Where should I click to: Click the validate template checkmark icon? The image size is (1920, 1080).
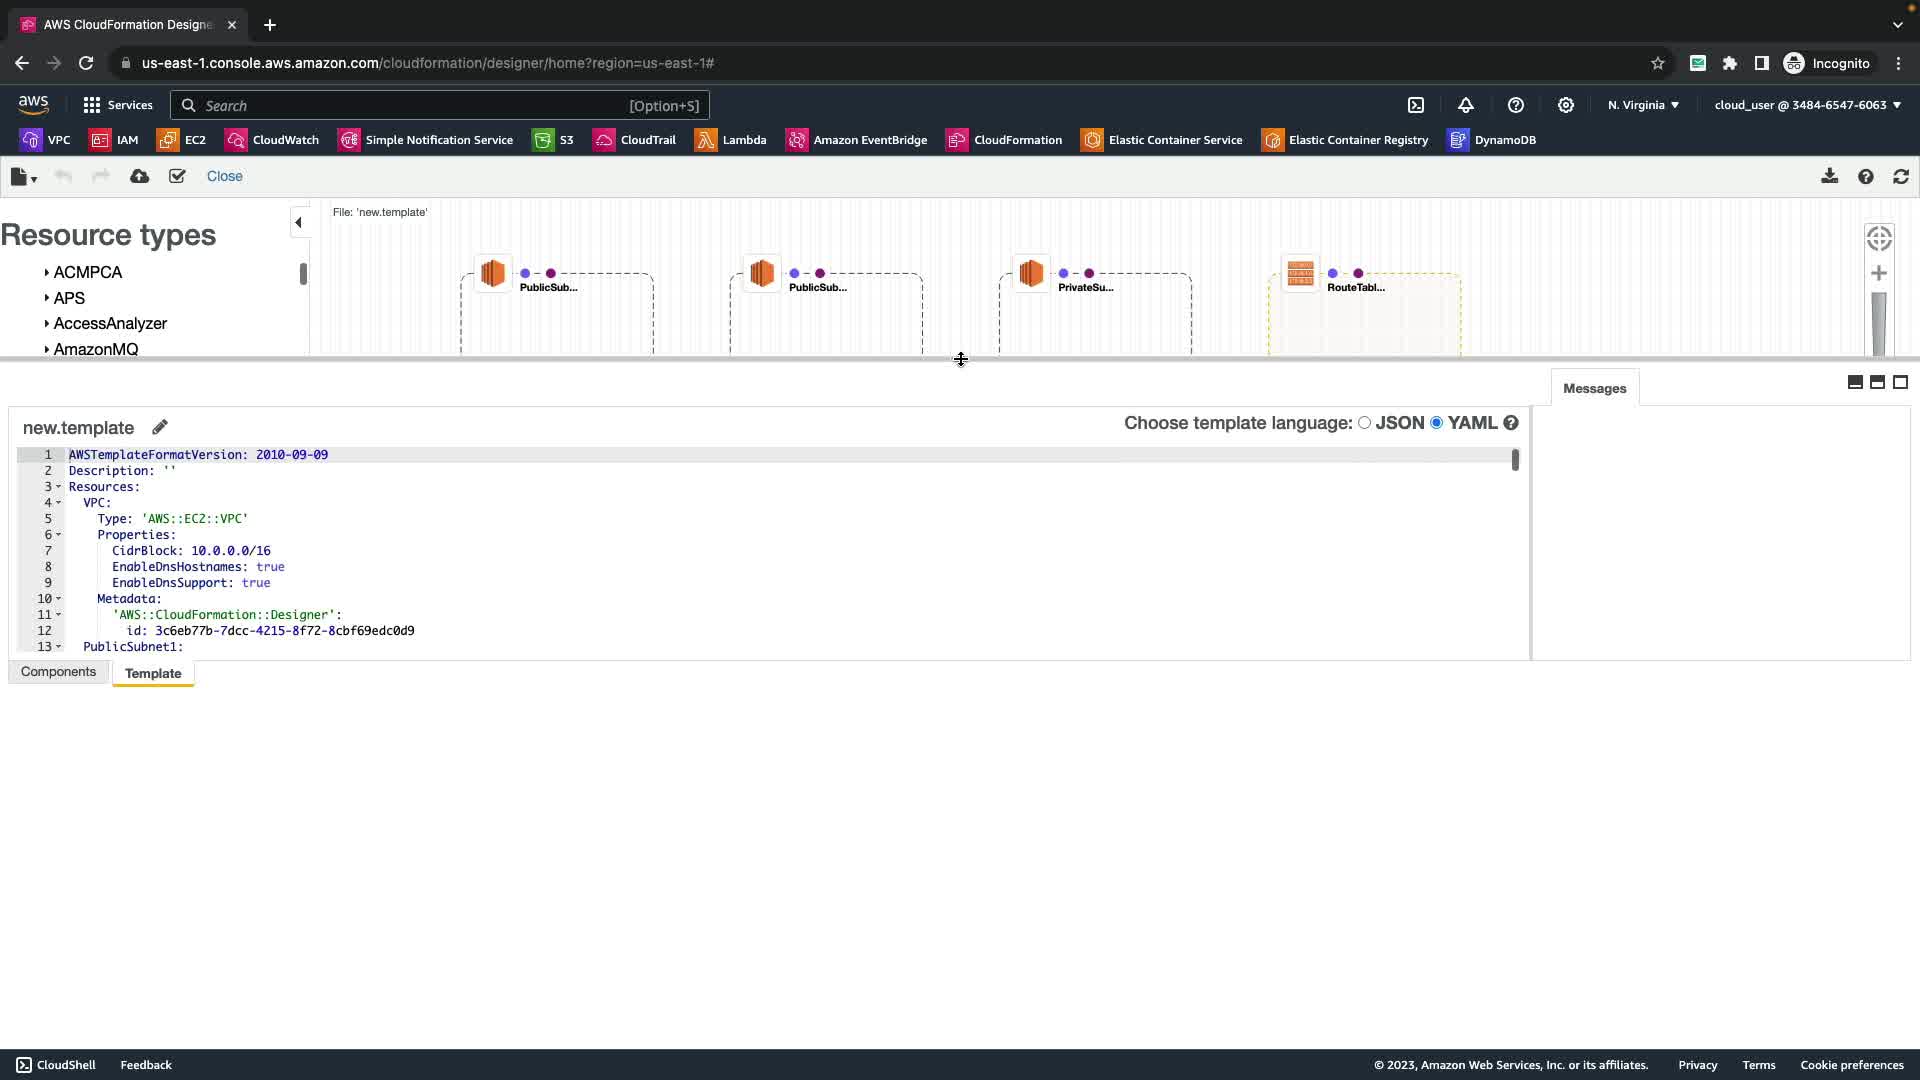pos(177,176)
